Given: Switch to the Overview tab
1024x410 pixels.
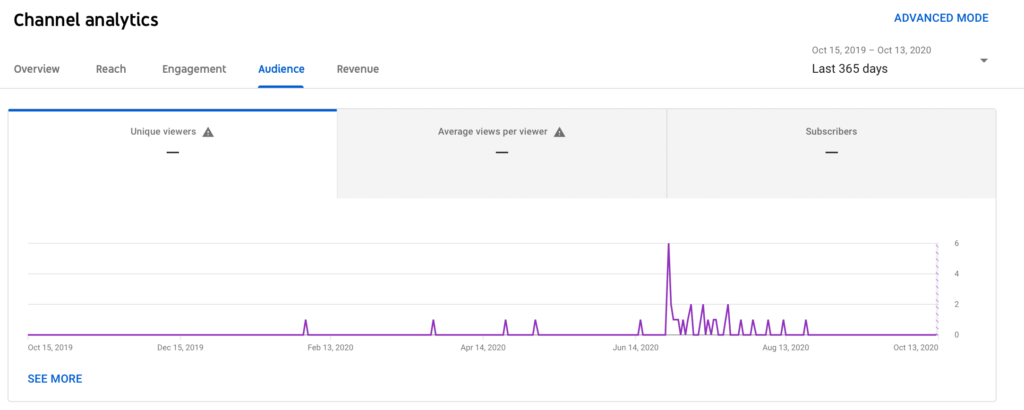Looking at the screenshot, I should pyautogui.click(x=37, y=69).
